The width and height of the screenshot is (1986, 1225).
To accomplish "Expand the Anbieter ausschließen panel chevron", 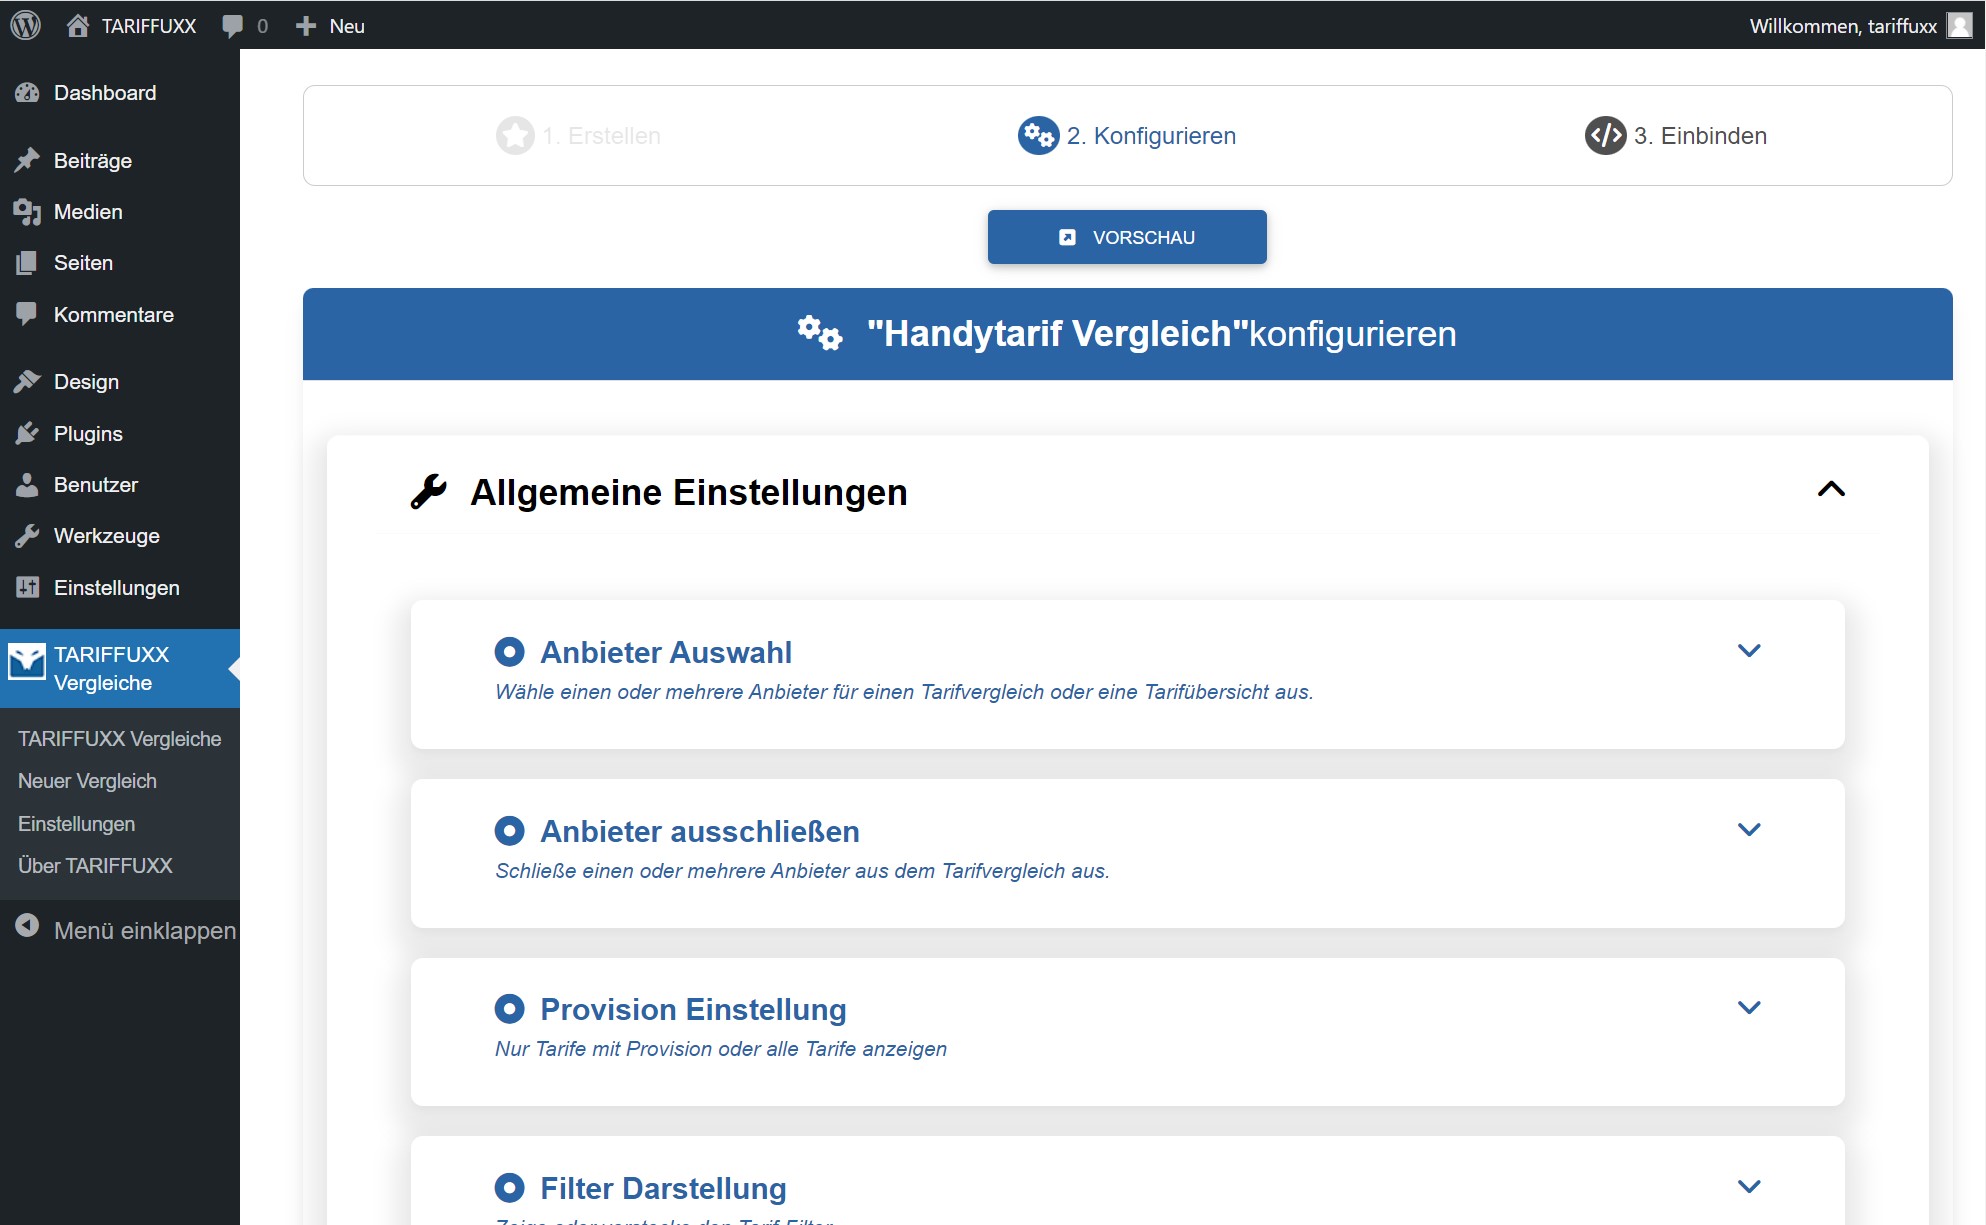I will [1749, 829].
